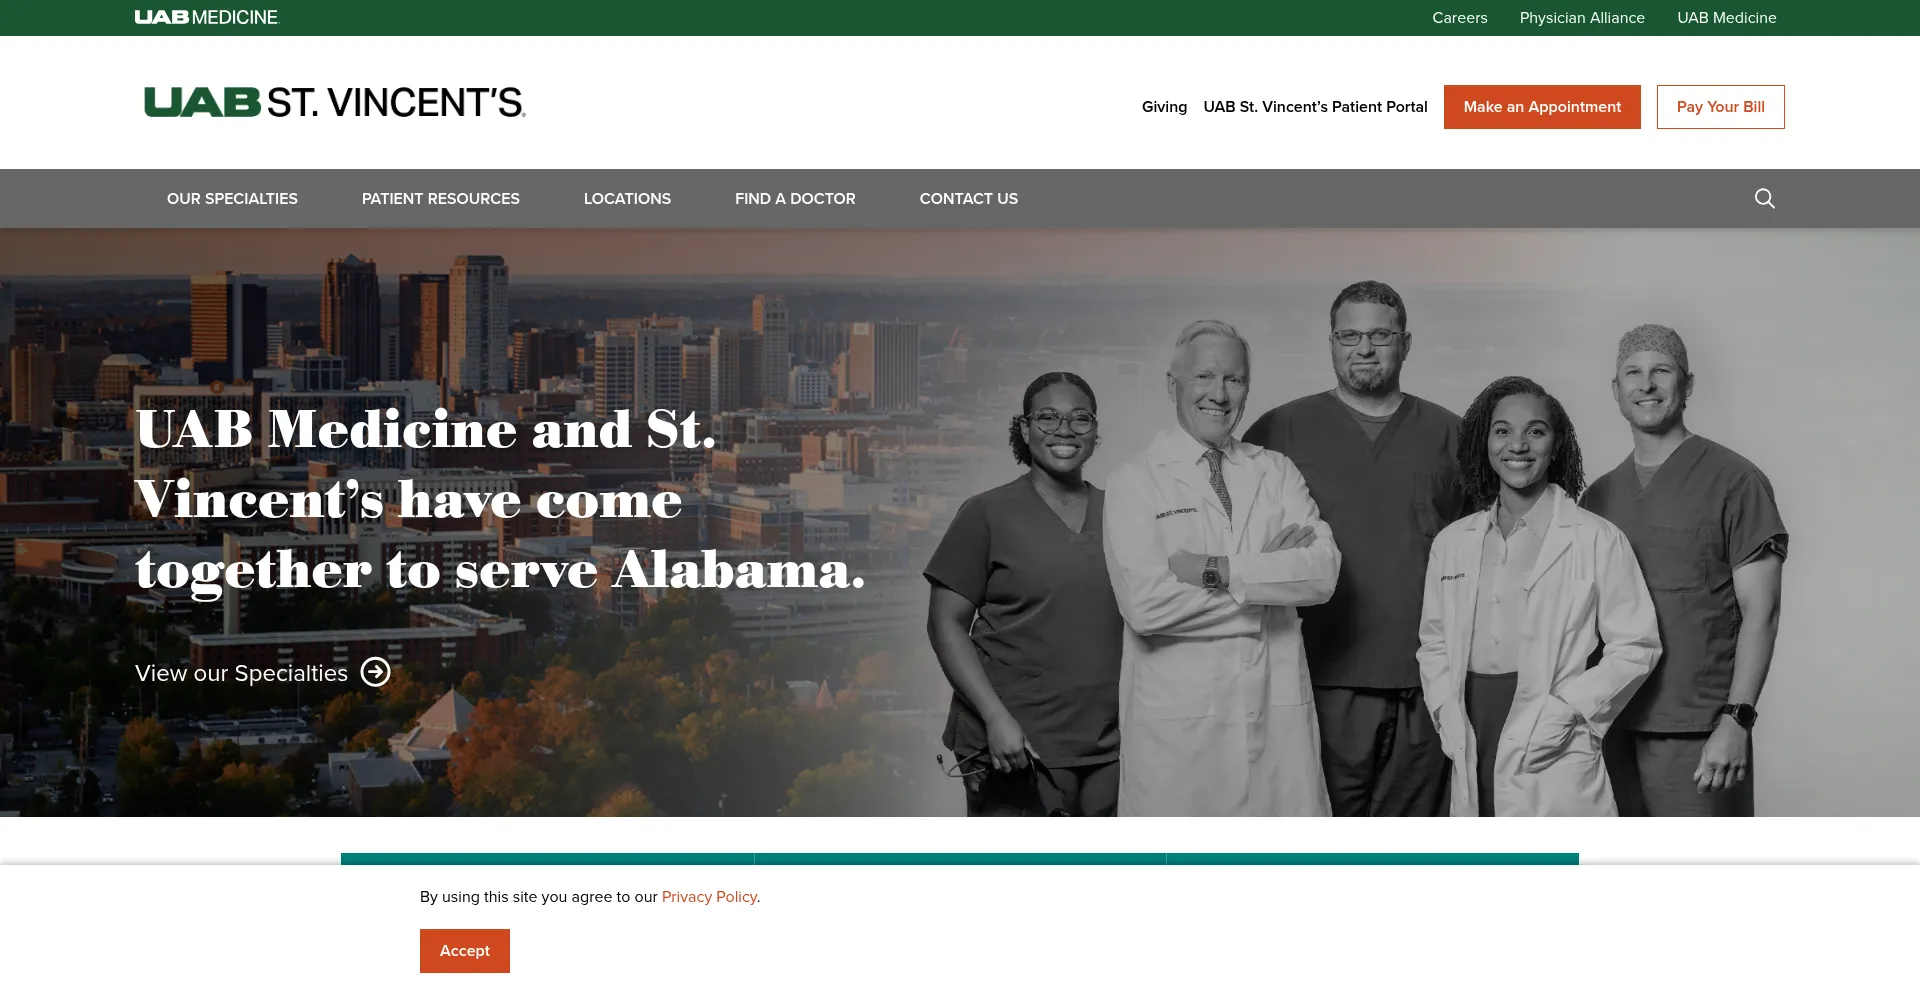Click the Make an Appointment button
The height and width of the screenshot is (993, 1920).
tap(1542, 107)
